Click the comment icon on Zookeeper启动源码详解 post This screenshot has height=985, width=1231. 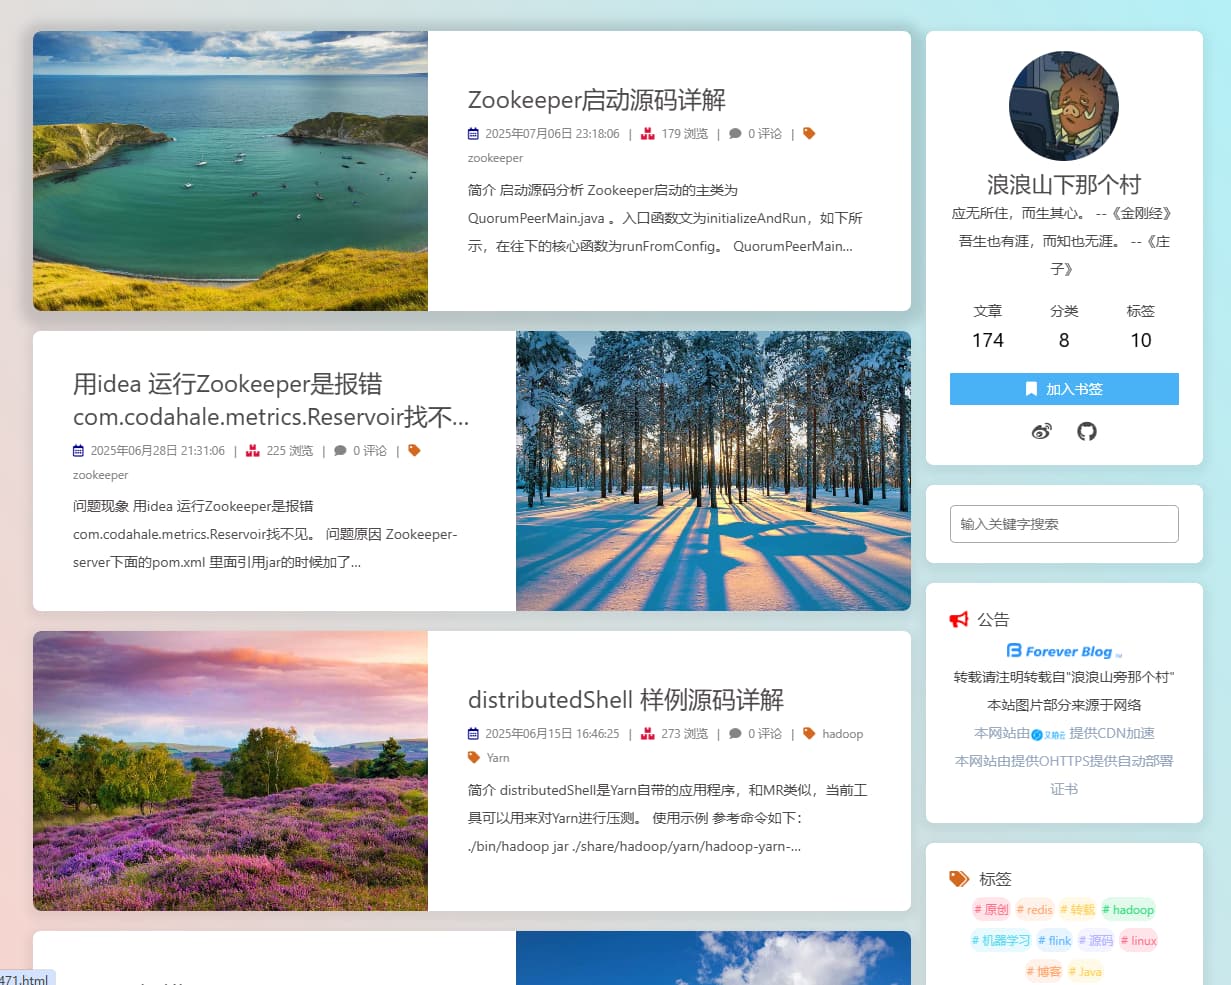pyautogui.click(x=735, y=133)
